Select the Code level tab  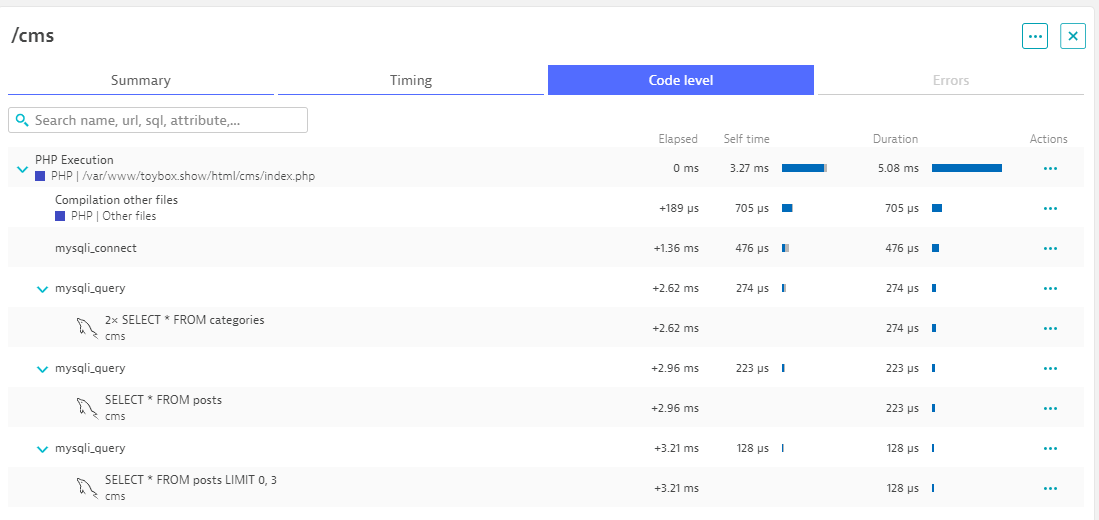[680, 80]
